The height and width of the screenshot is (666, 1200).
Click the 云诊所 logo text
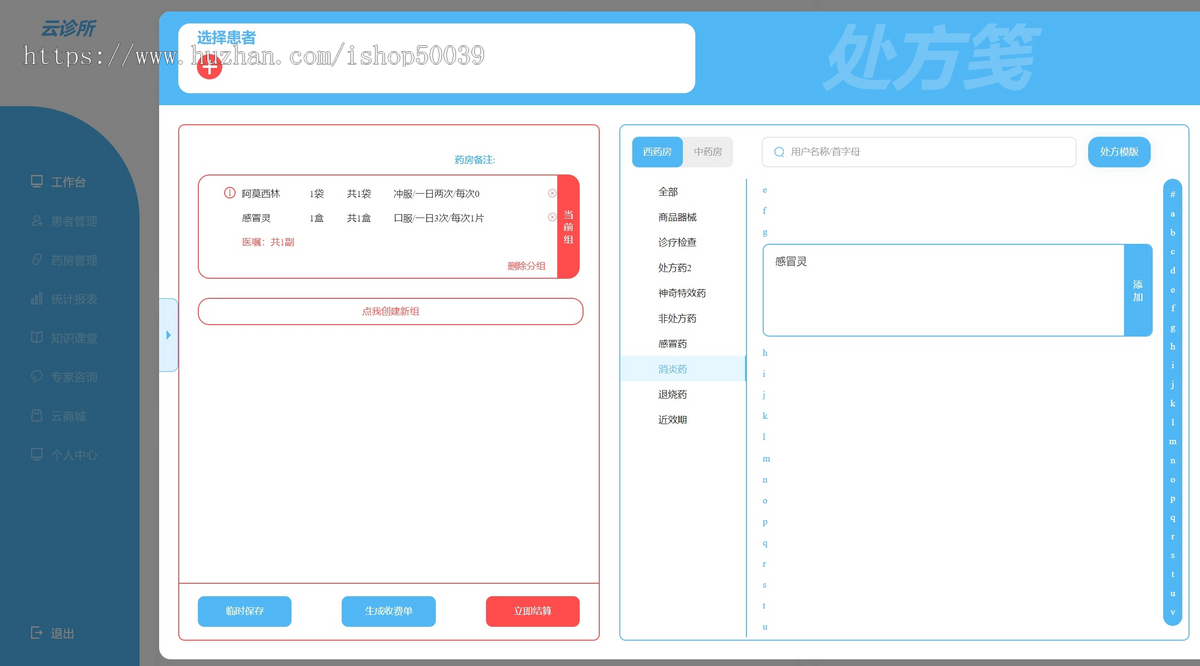point(67,28)
